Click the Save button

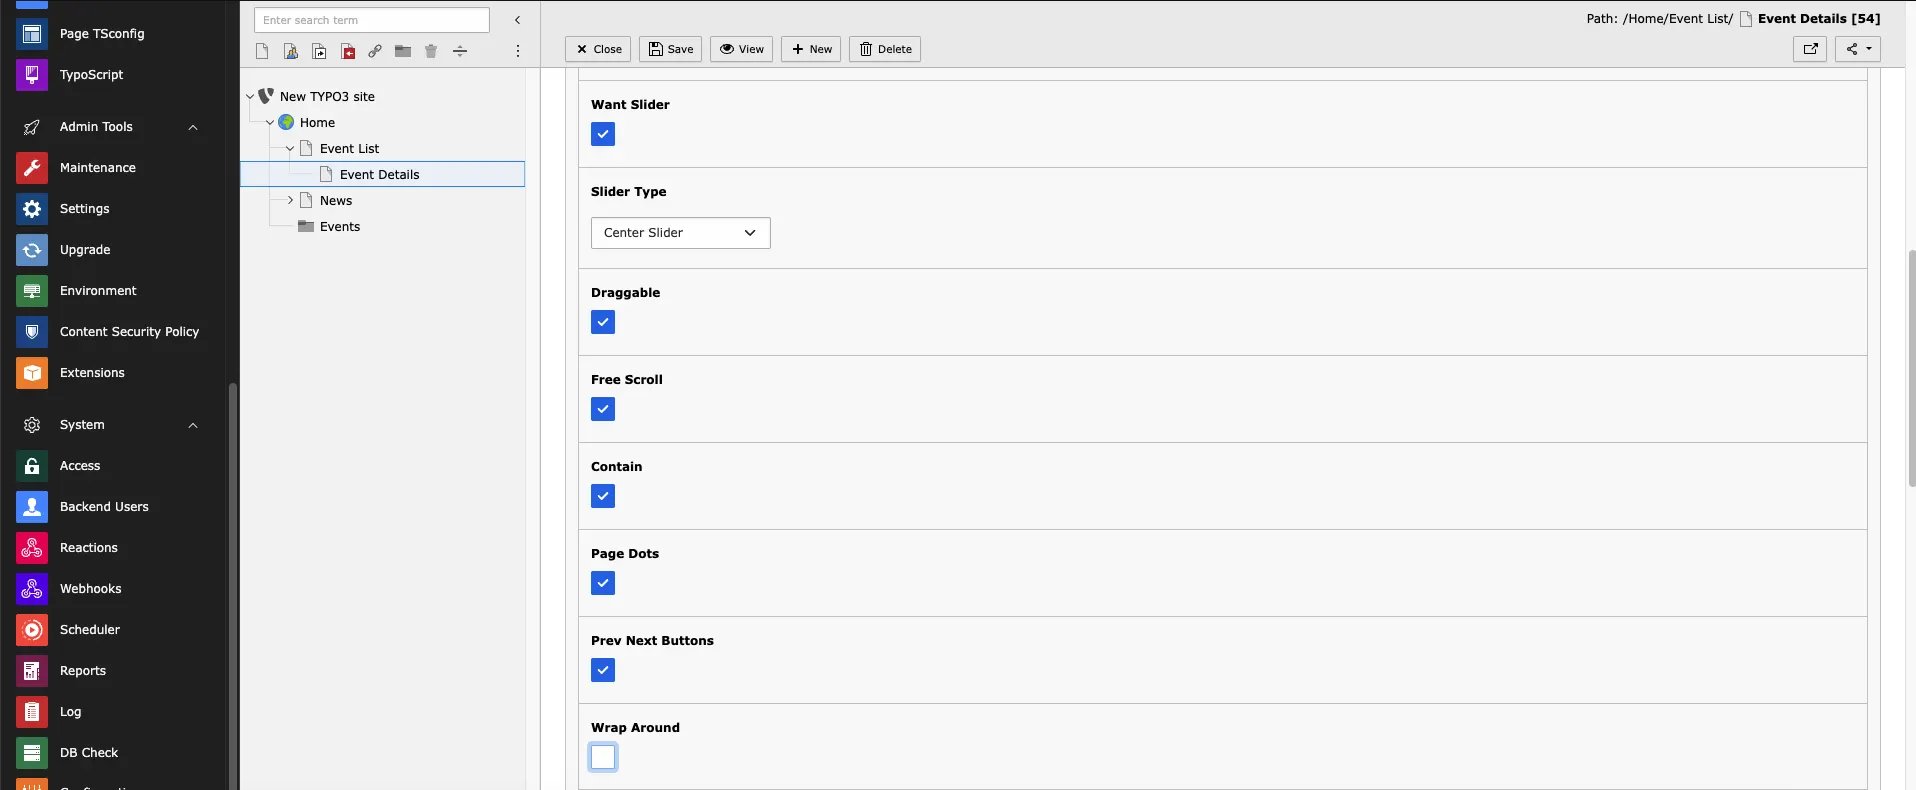pyautogui.click(x=671, y=49)
